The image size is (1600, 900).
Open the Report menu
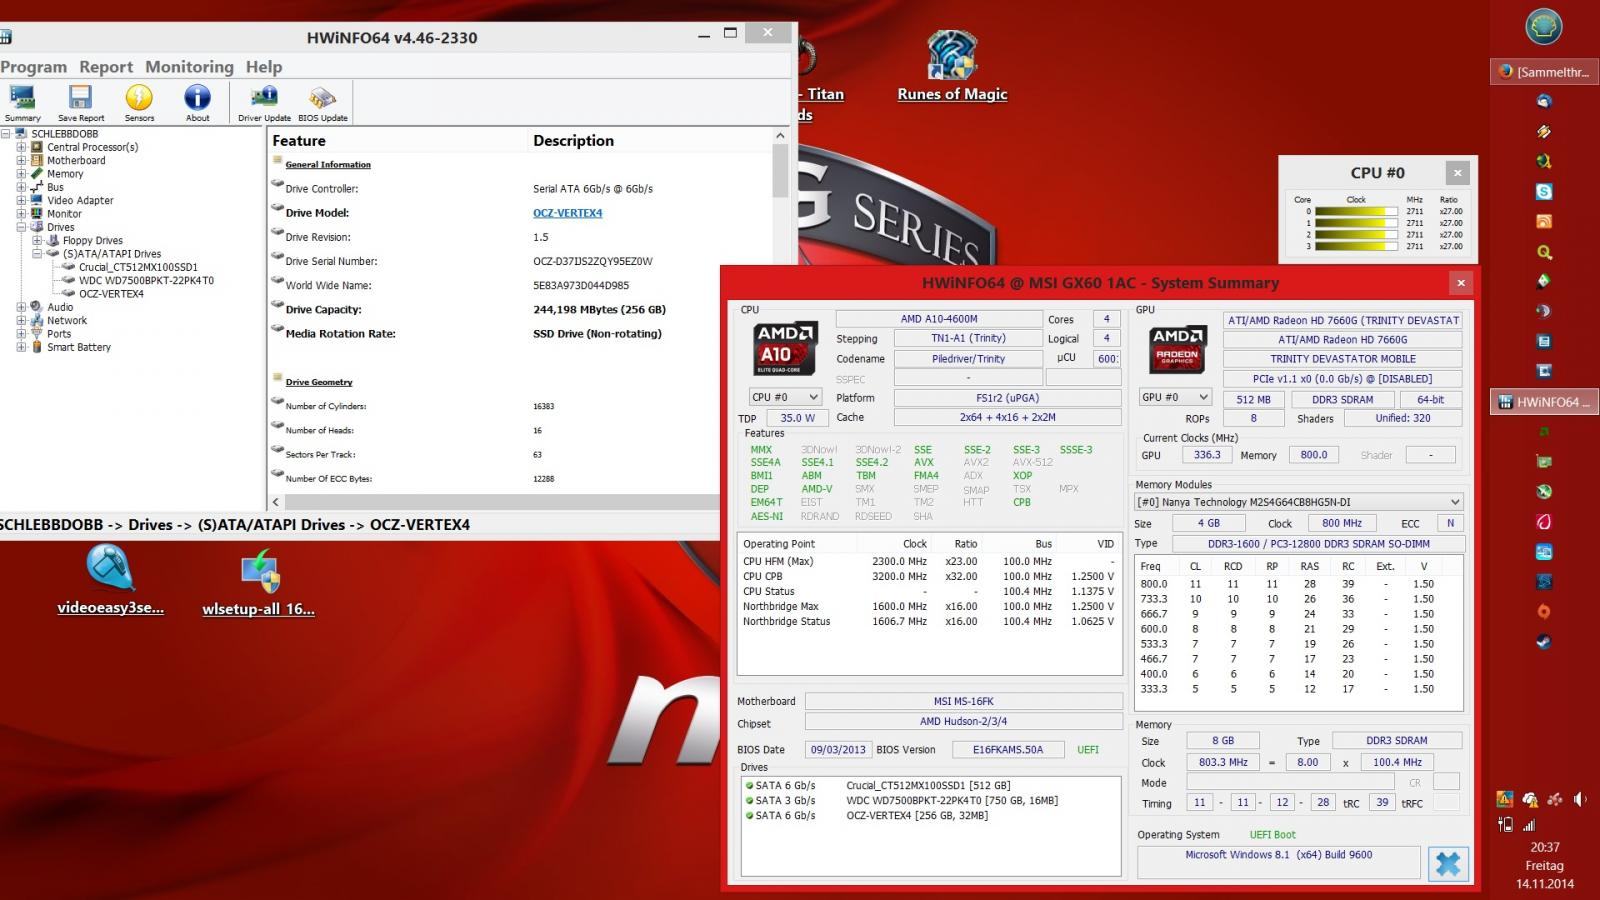[106, 67]
